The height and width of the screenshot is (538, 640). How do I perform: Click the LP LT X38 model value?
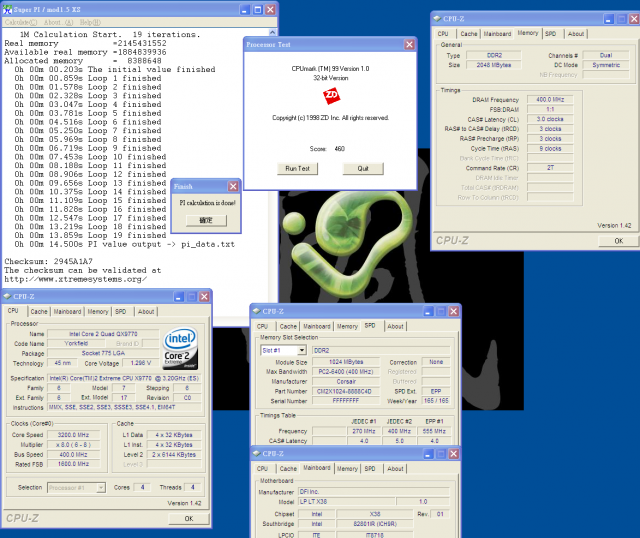[x=347, y=502]
